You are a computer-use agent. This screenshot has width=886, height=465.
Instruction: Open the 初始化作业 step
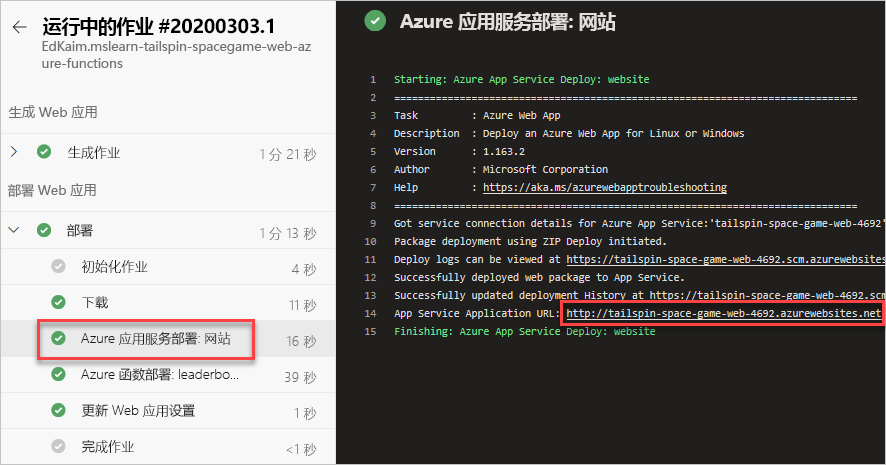[x=168, y=267]
